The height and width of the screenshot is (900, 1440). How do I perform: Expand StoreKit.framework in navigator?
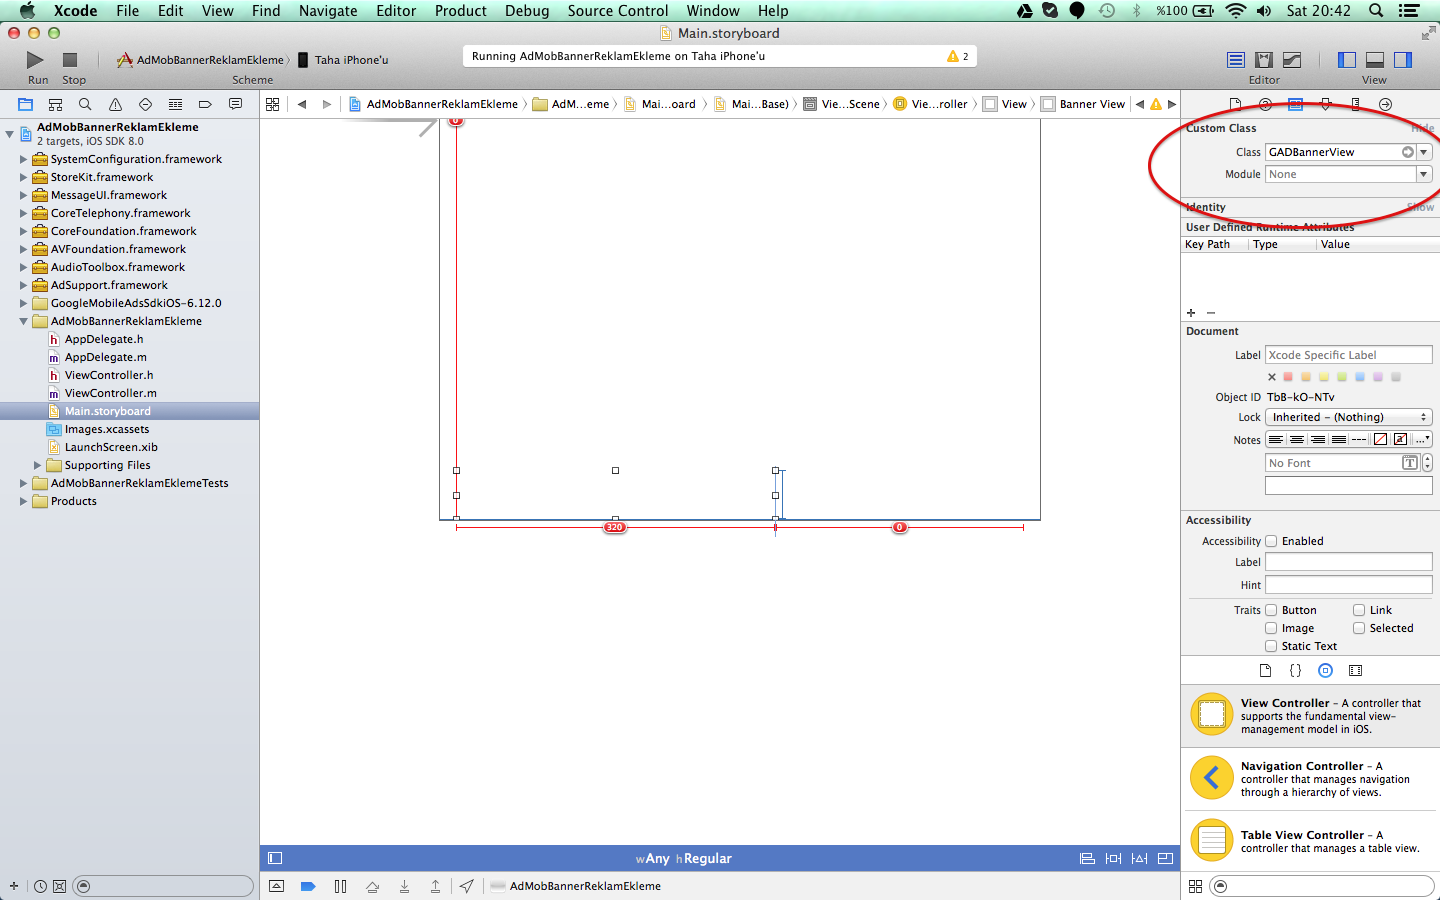point(23,177)
